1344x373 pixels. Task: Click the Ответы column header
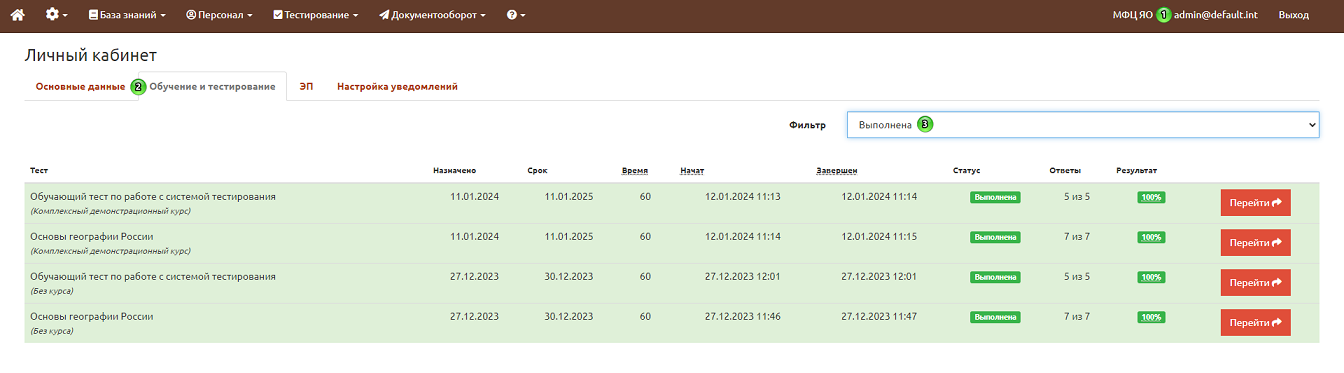[x=1065, y=171]
